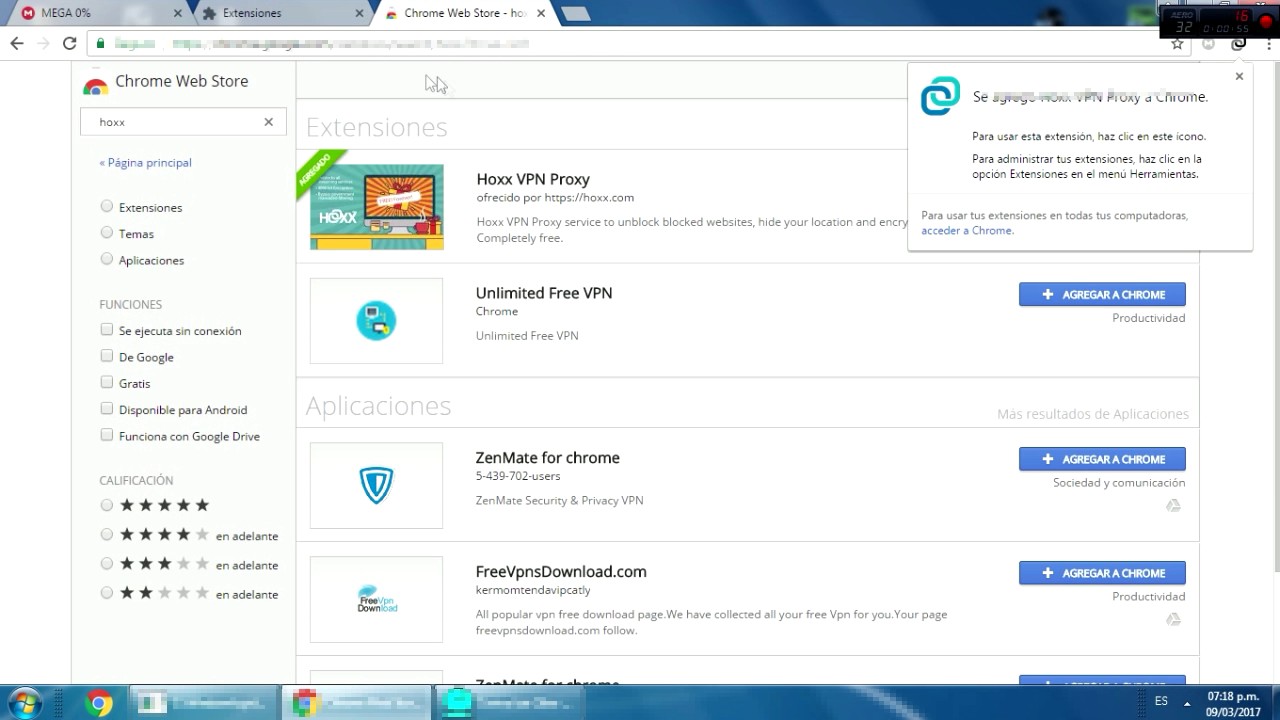Image resolution: width=1280 pixels, height=720 pixels.
Task: Click the Hoxx icon in notification popup
Action: [940, 96]
